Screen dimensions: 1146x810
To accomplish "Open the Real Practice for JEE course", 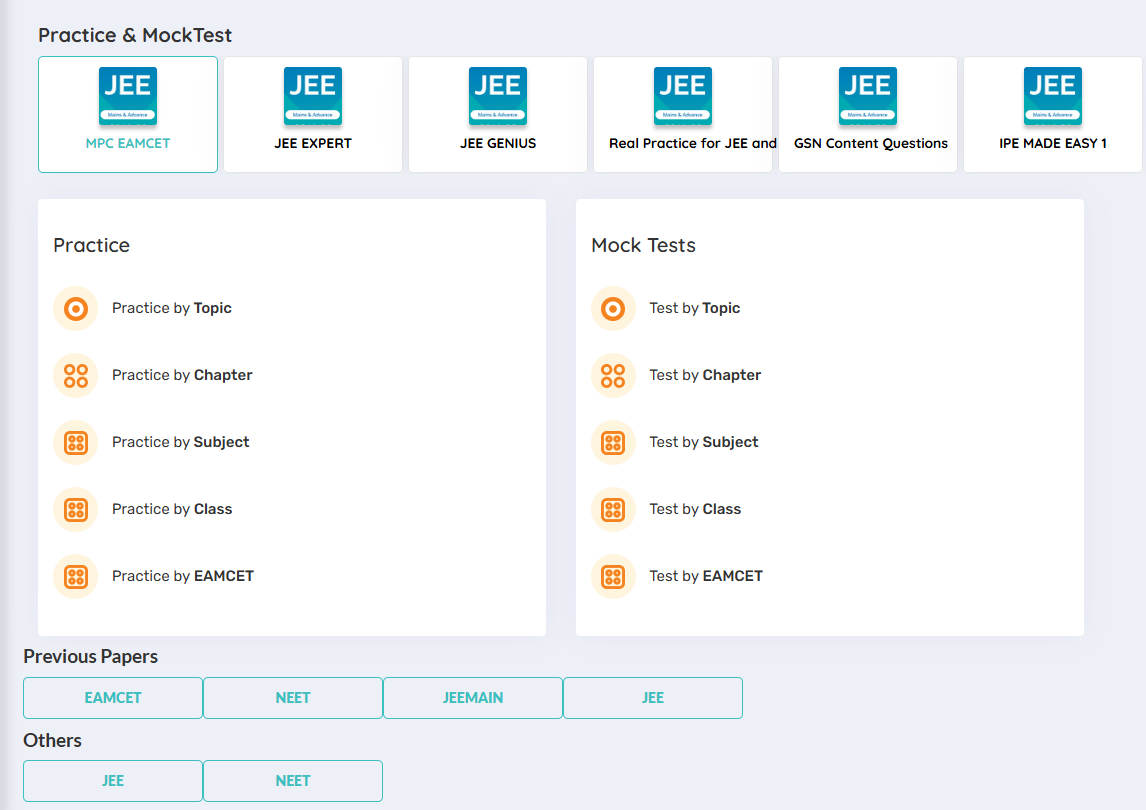I will [683, 115].
